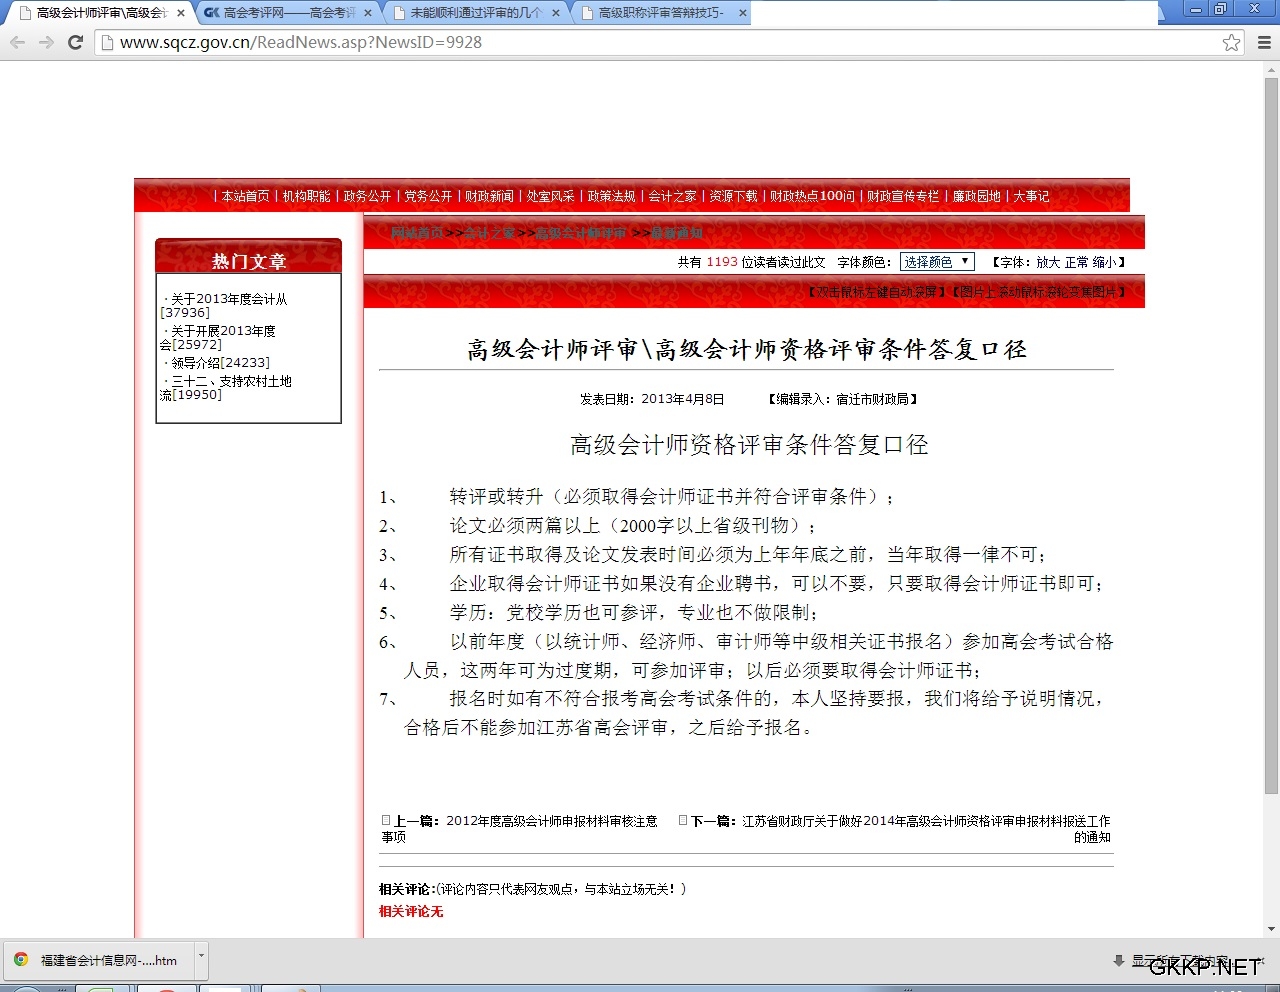This screenshot has width=1280, height=992.
Task: Click the downloaded 福建省会计信息网 file icon
Action: coord(20,960)
